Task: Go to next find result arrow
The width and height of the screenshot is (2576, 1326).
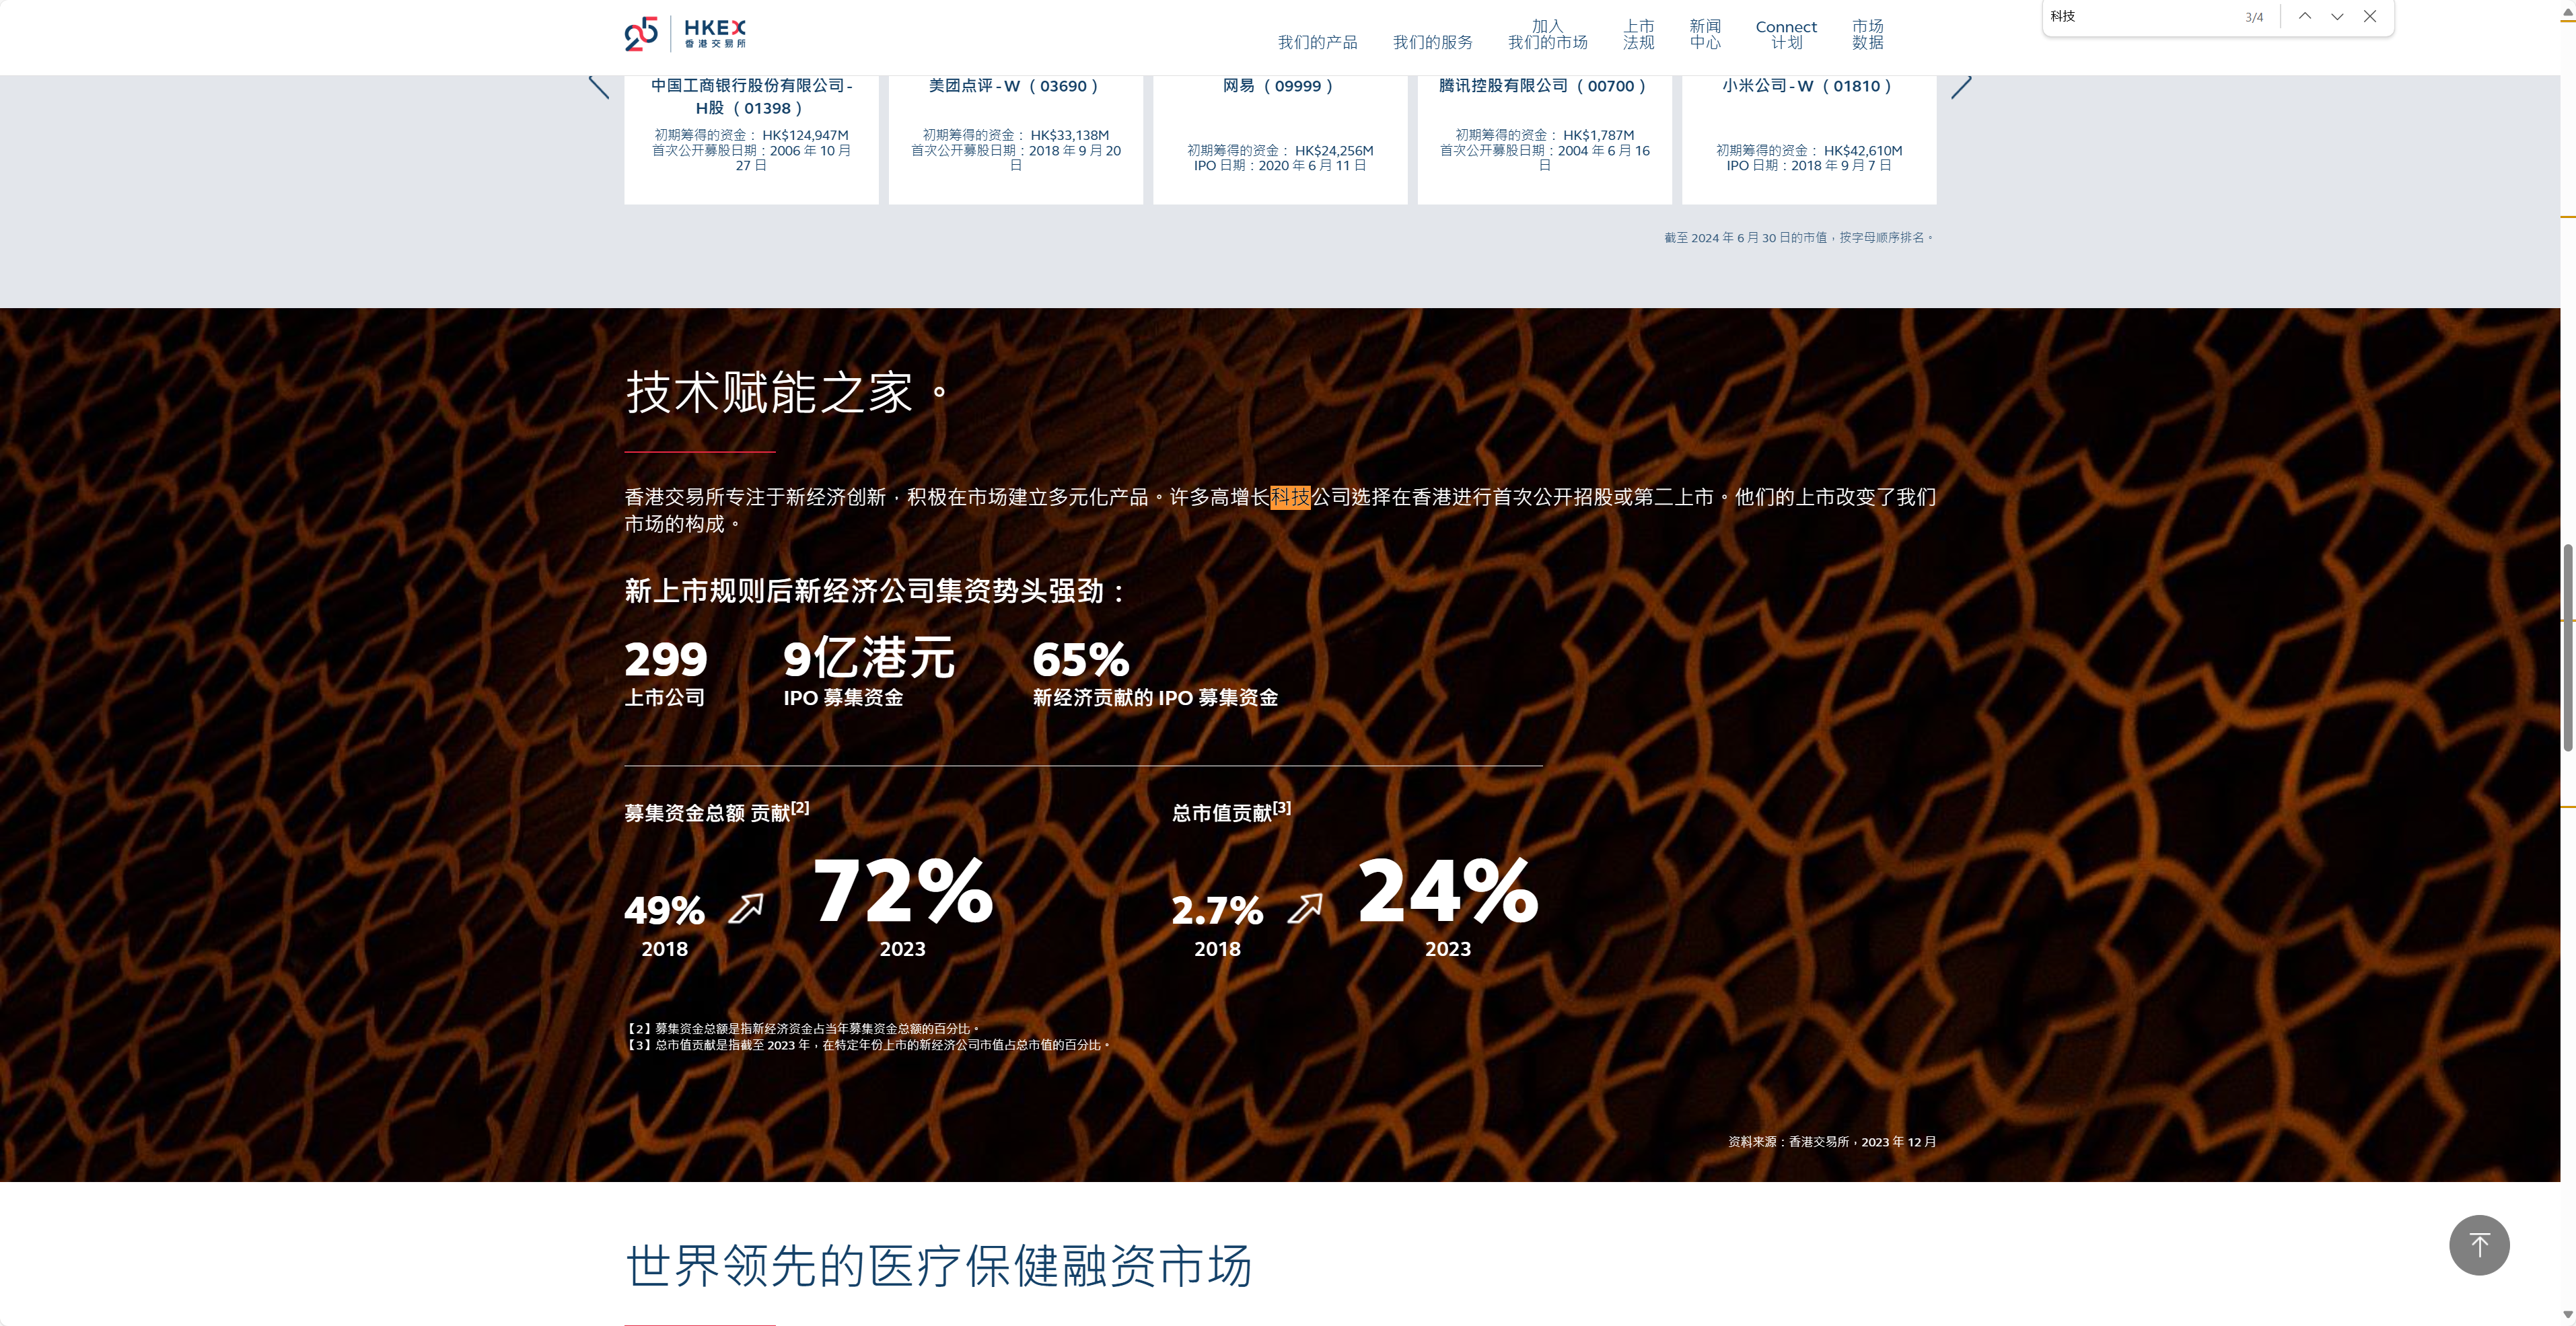Action: pos(2337,16)
